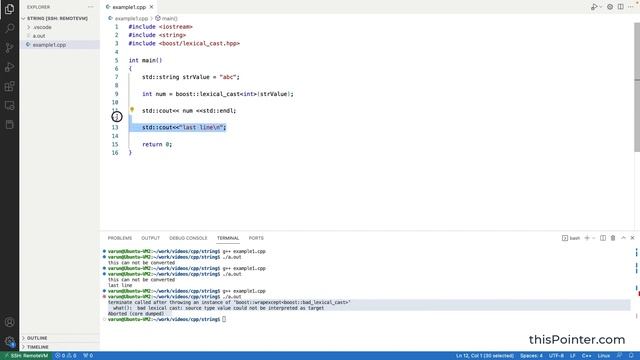Click the boost::lexical_cast code line
This screenshot has height=360, width=640.
(x=218, y=94)
